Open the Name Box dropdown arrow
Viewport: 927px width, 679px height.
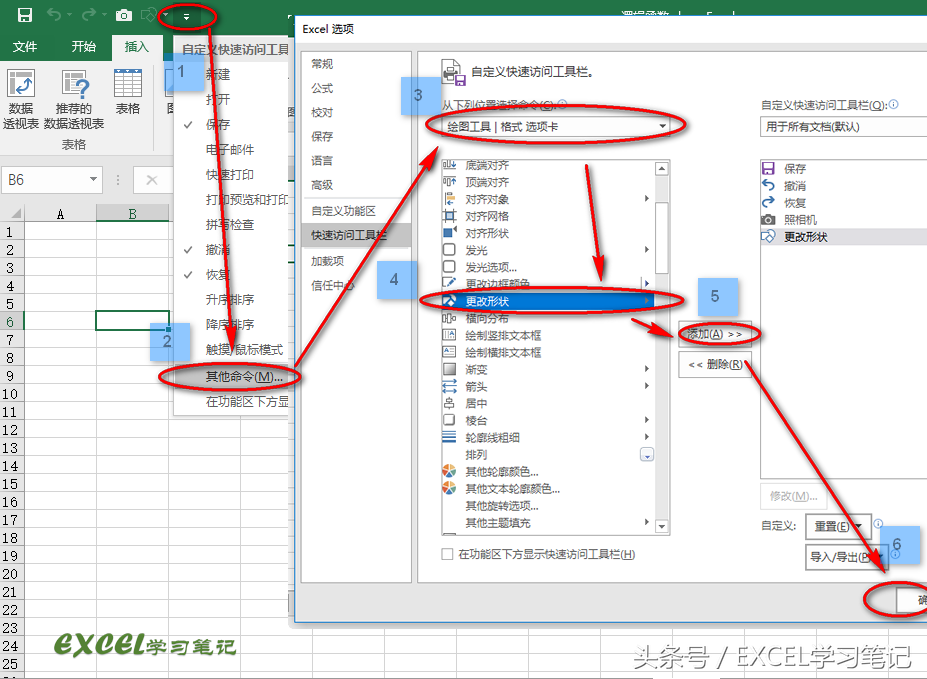pos(93,179)
